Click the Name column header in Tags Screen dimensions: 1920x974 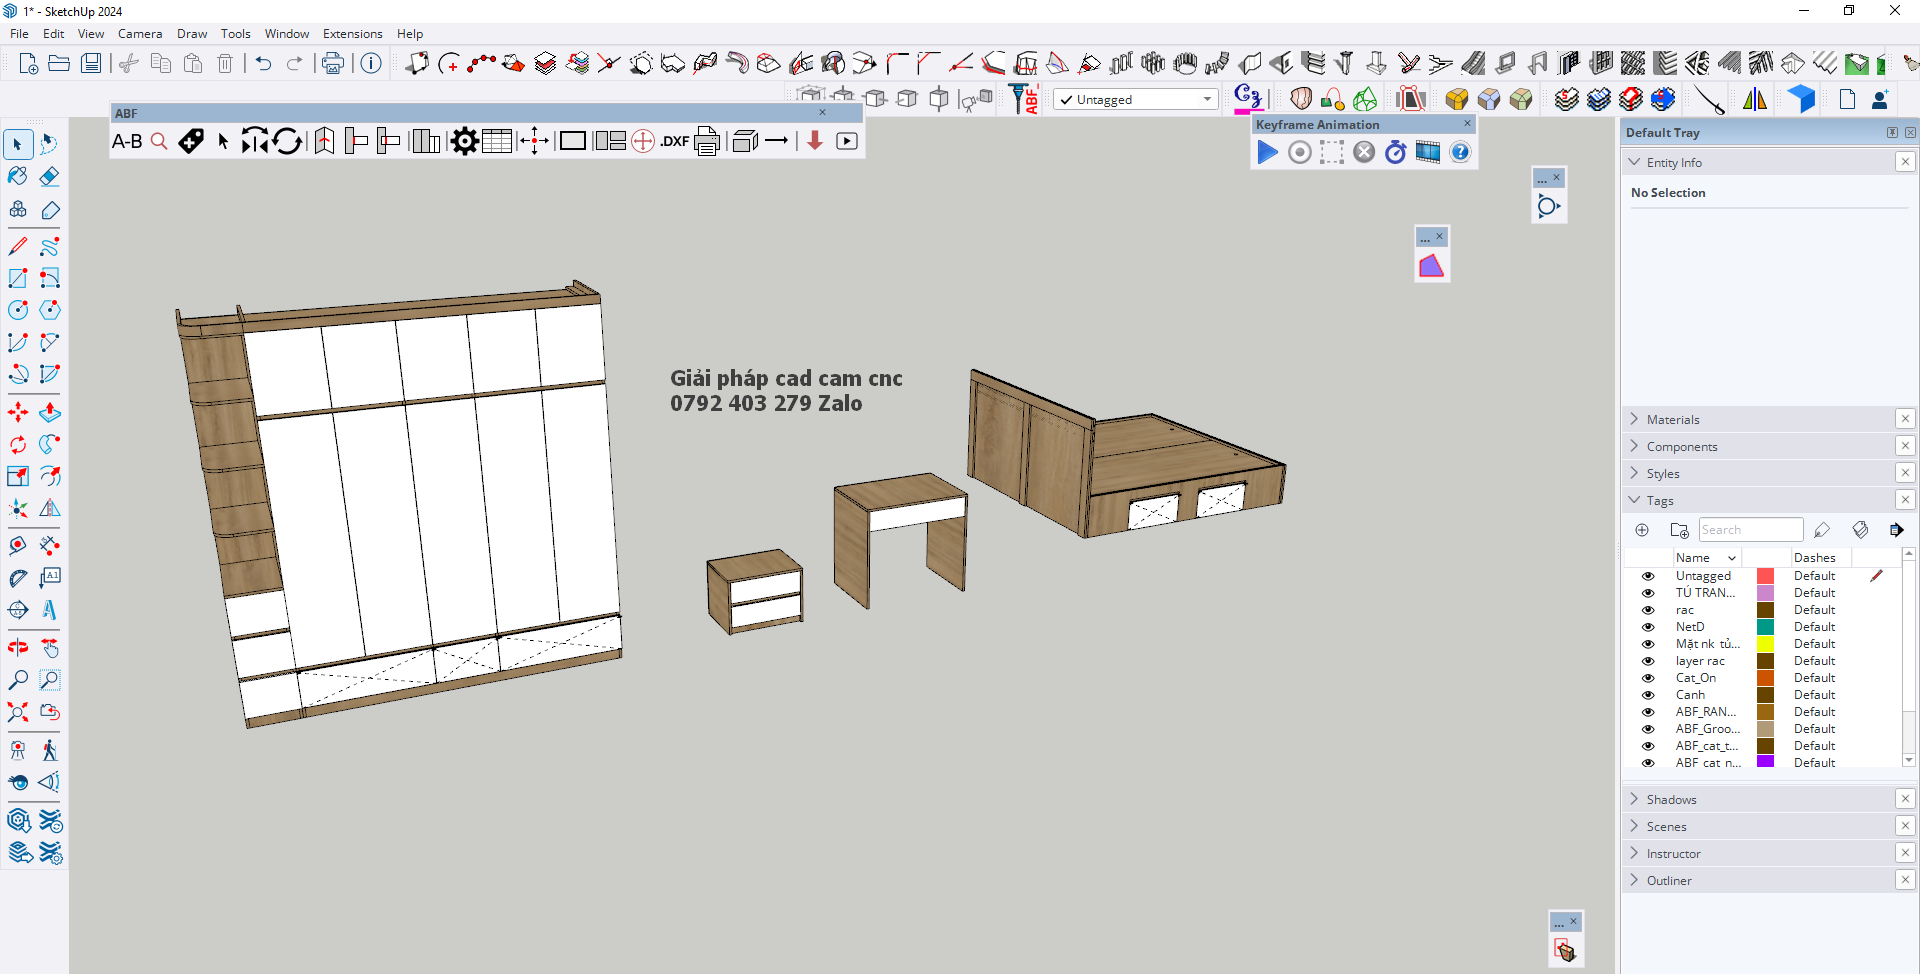pos(1693,558)
